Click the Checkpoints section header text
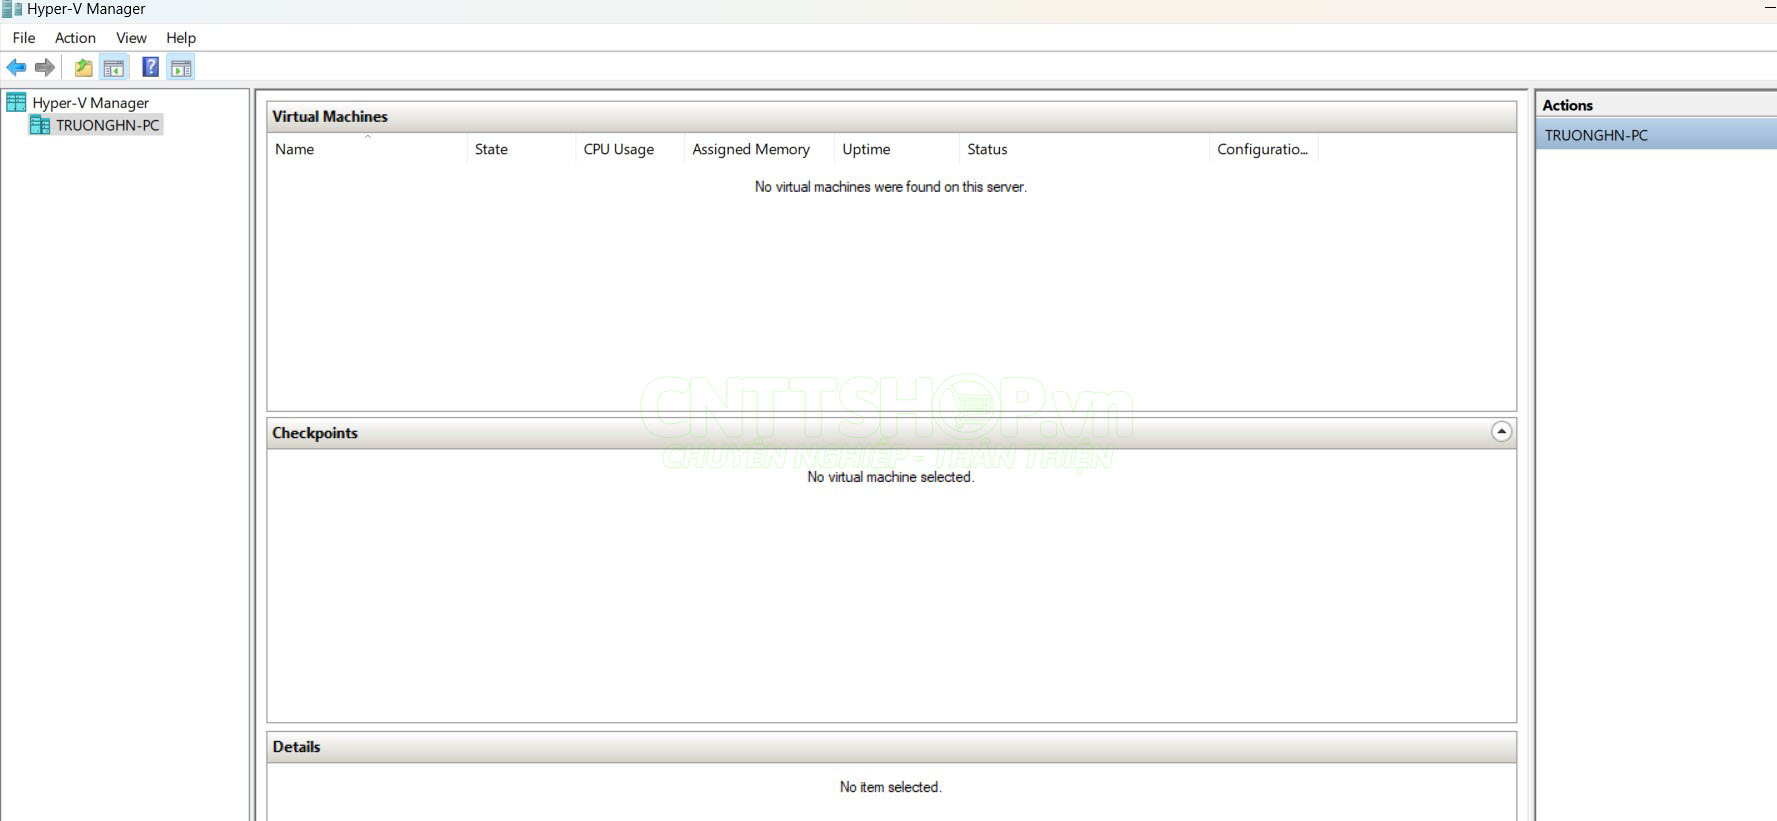This screenshot has width=1777, height=821. 315,433
